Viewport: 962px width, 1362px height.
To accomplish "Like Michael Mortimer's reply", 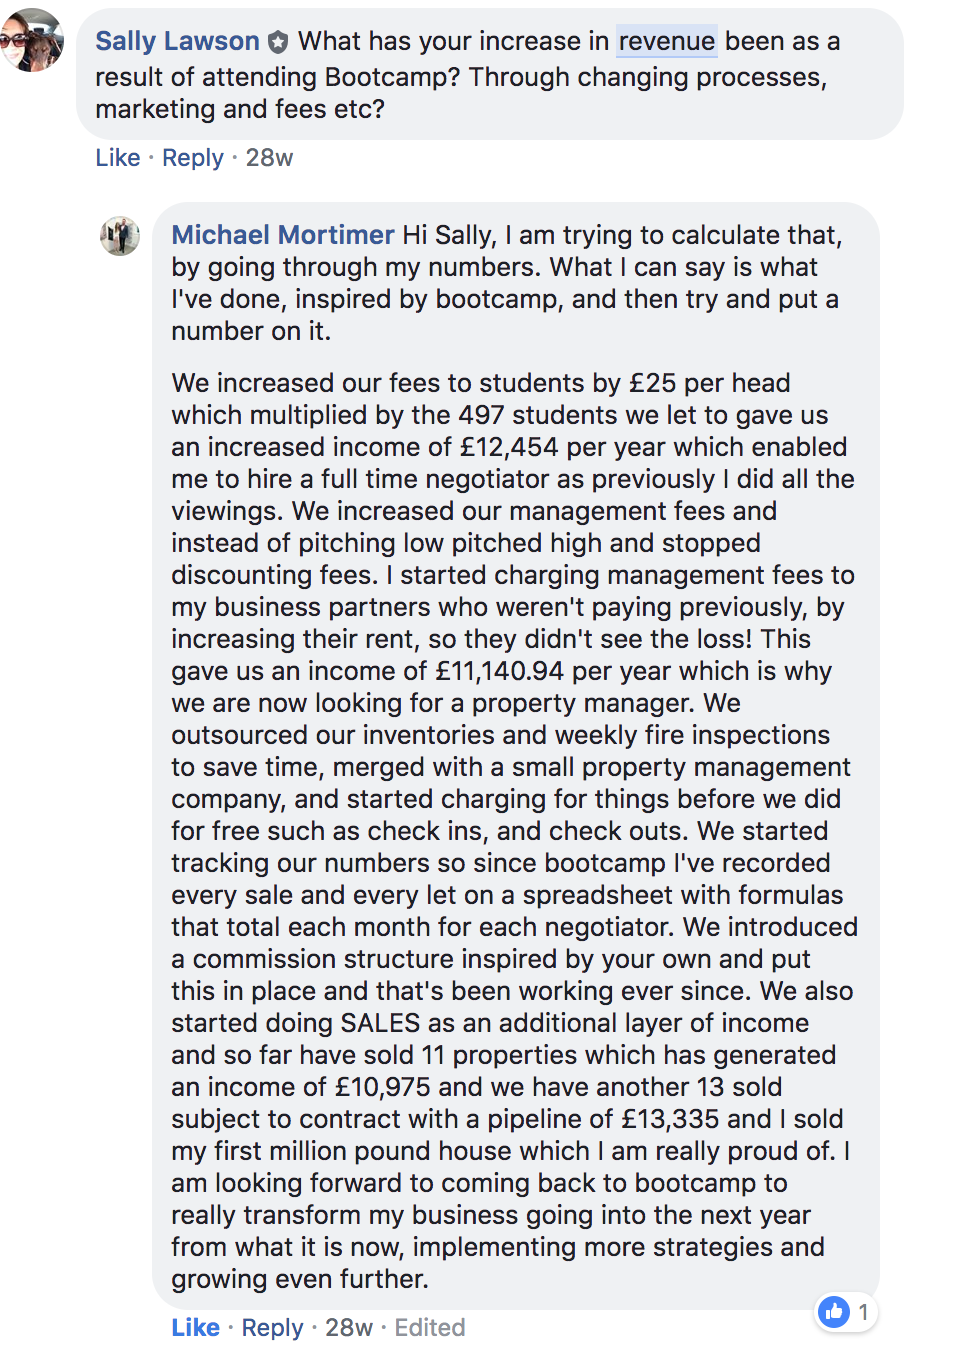I will (x=195, y=1328).
